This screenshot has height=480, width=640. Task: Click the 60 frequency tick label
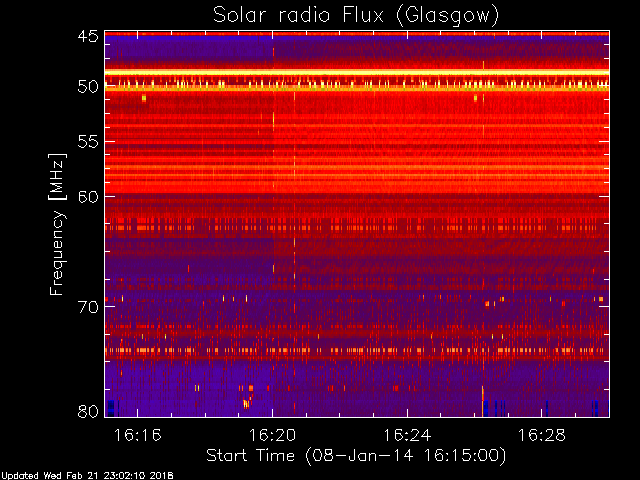88,197
